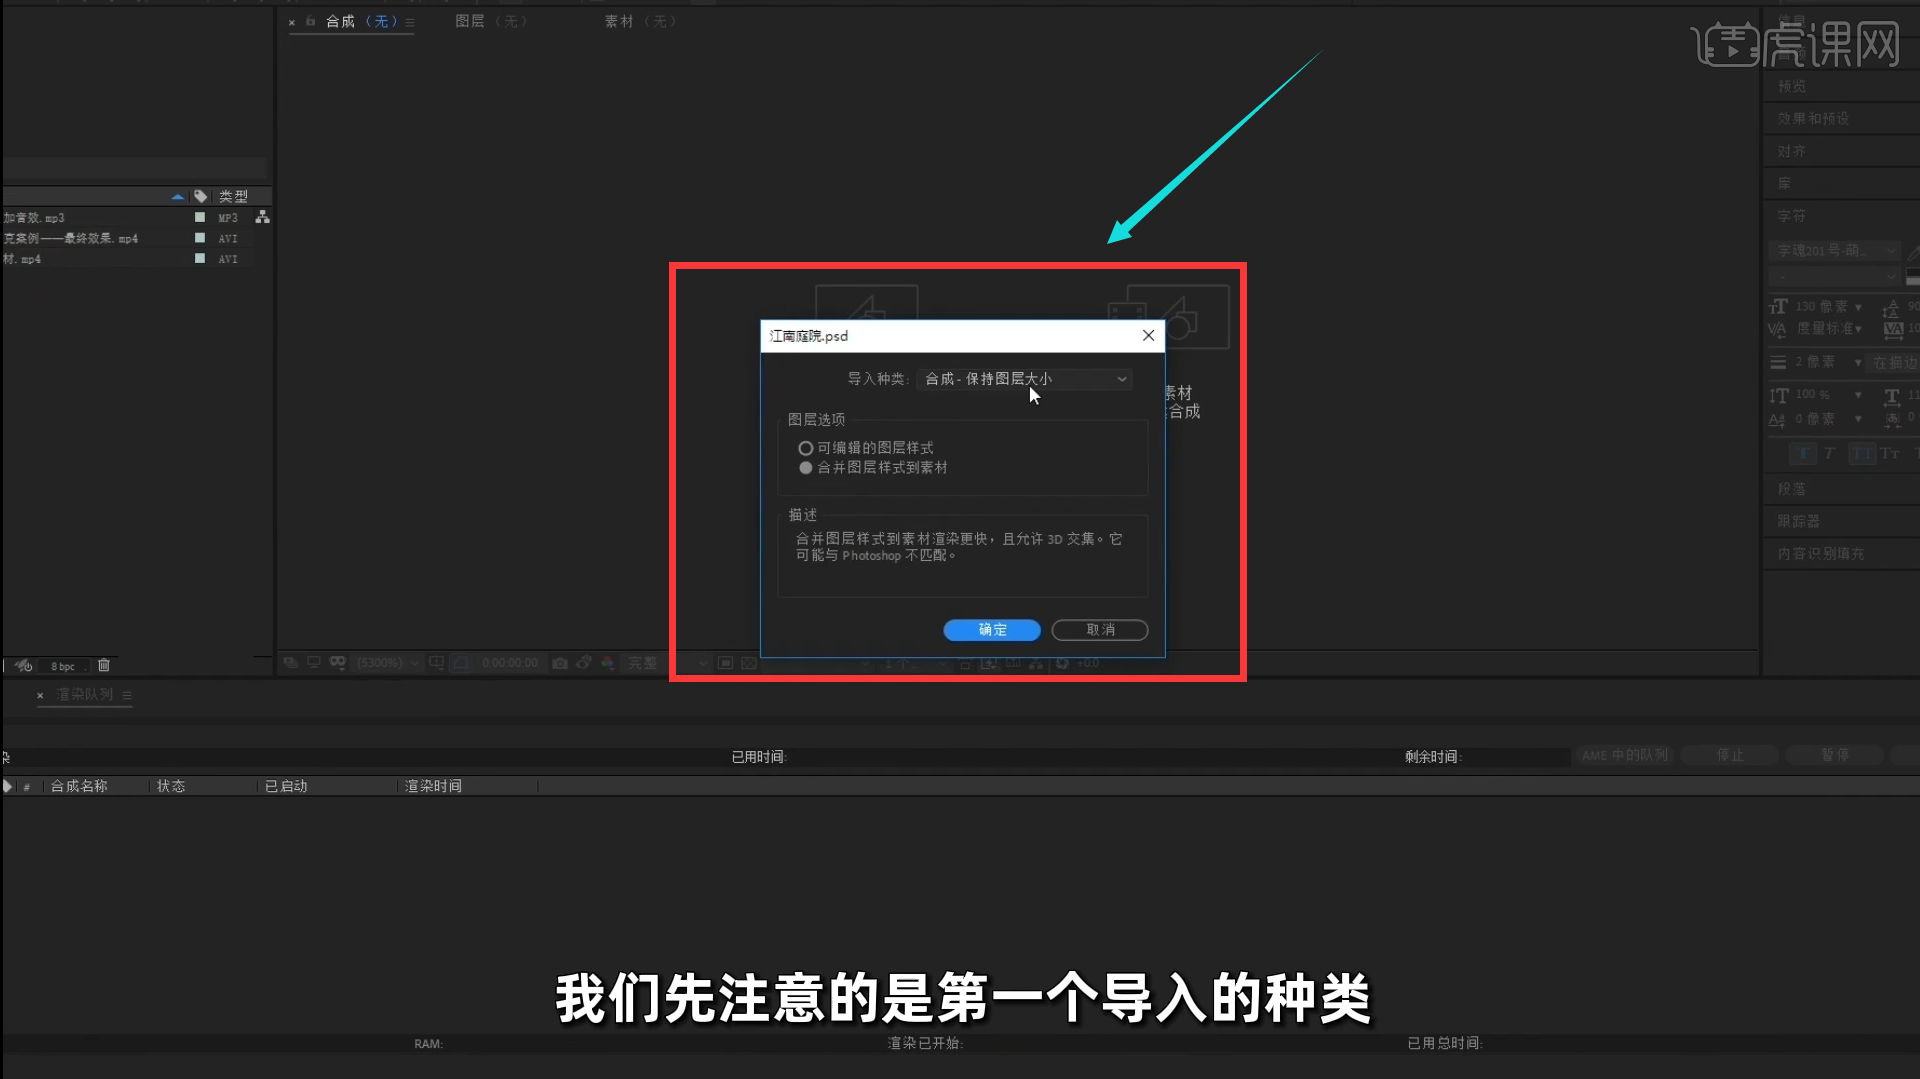Enable Faux Bold in the Character panel
Image resolution: width=1920 pixels, height=1079 pixels.
(x=1804, y=453)
